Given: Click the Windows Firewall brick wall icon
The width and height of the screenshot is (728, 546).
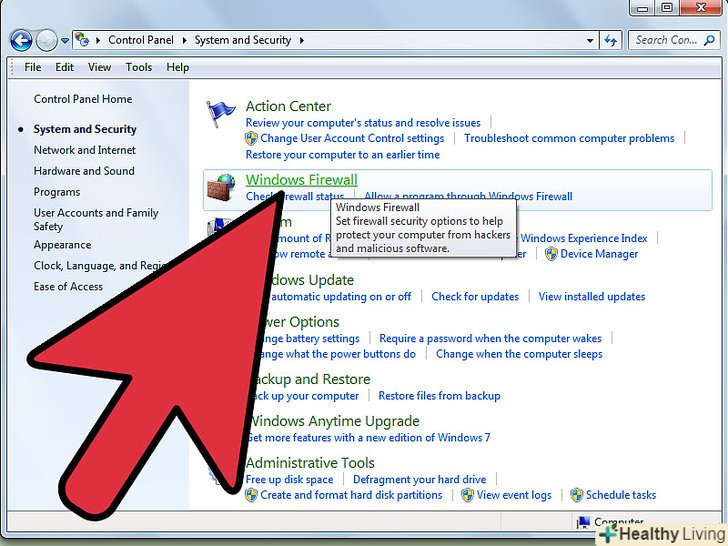Looking at the screenshot, I should [221, 187].
